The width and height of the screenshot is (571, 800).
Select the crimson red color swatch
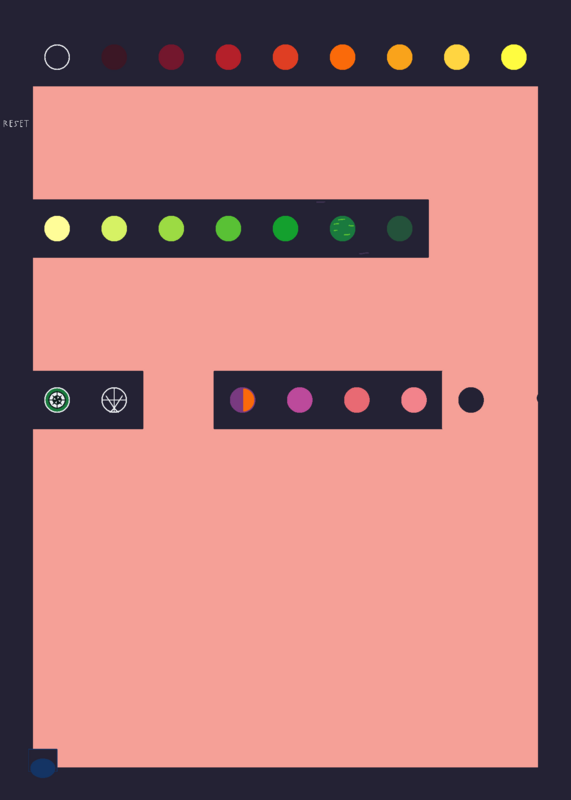click(229, 57)
